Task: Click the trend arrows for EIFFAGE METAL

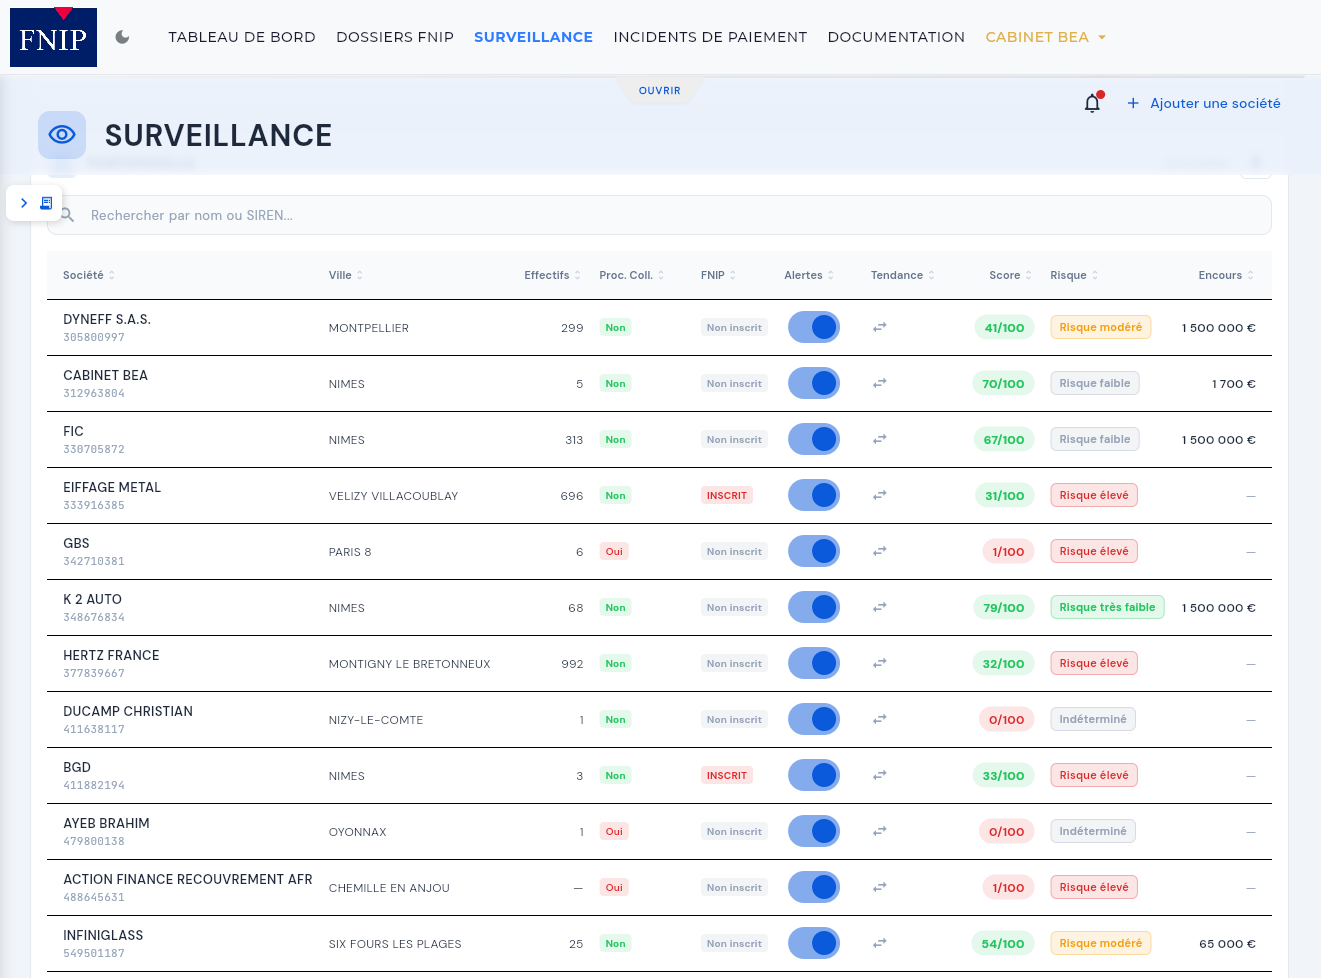Action: coord(880,495)
